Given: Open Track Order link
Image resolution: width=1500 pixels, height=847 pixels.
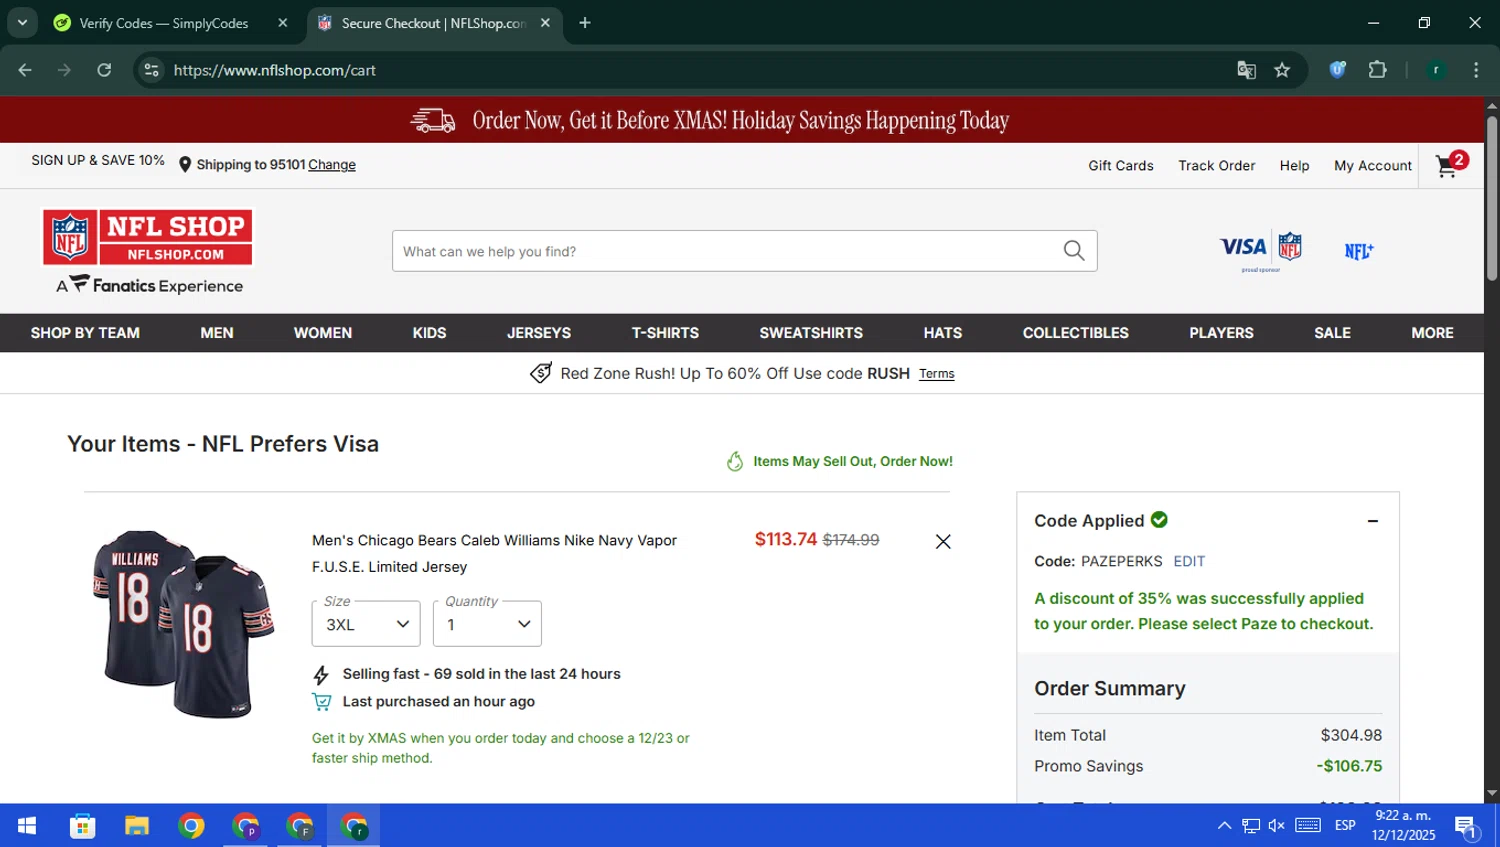Looking at the screenshot, I should click(1217, 166).
